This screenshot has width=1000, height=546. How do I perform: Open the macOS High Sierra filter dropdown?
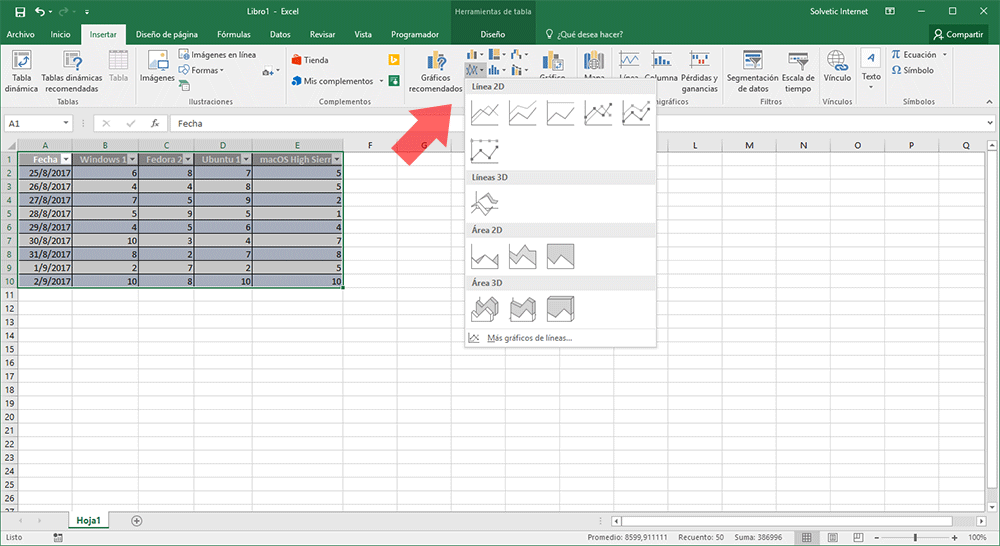tap(337, 159)
